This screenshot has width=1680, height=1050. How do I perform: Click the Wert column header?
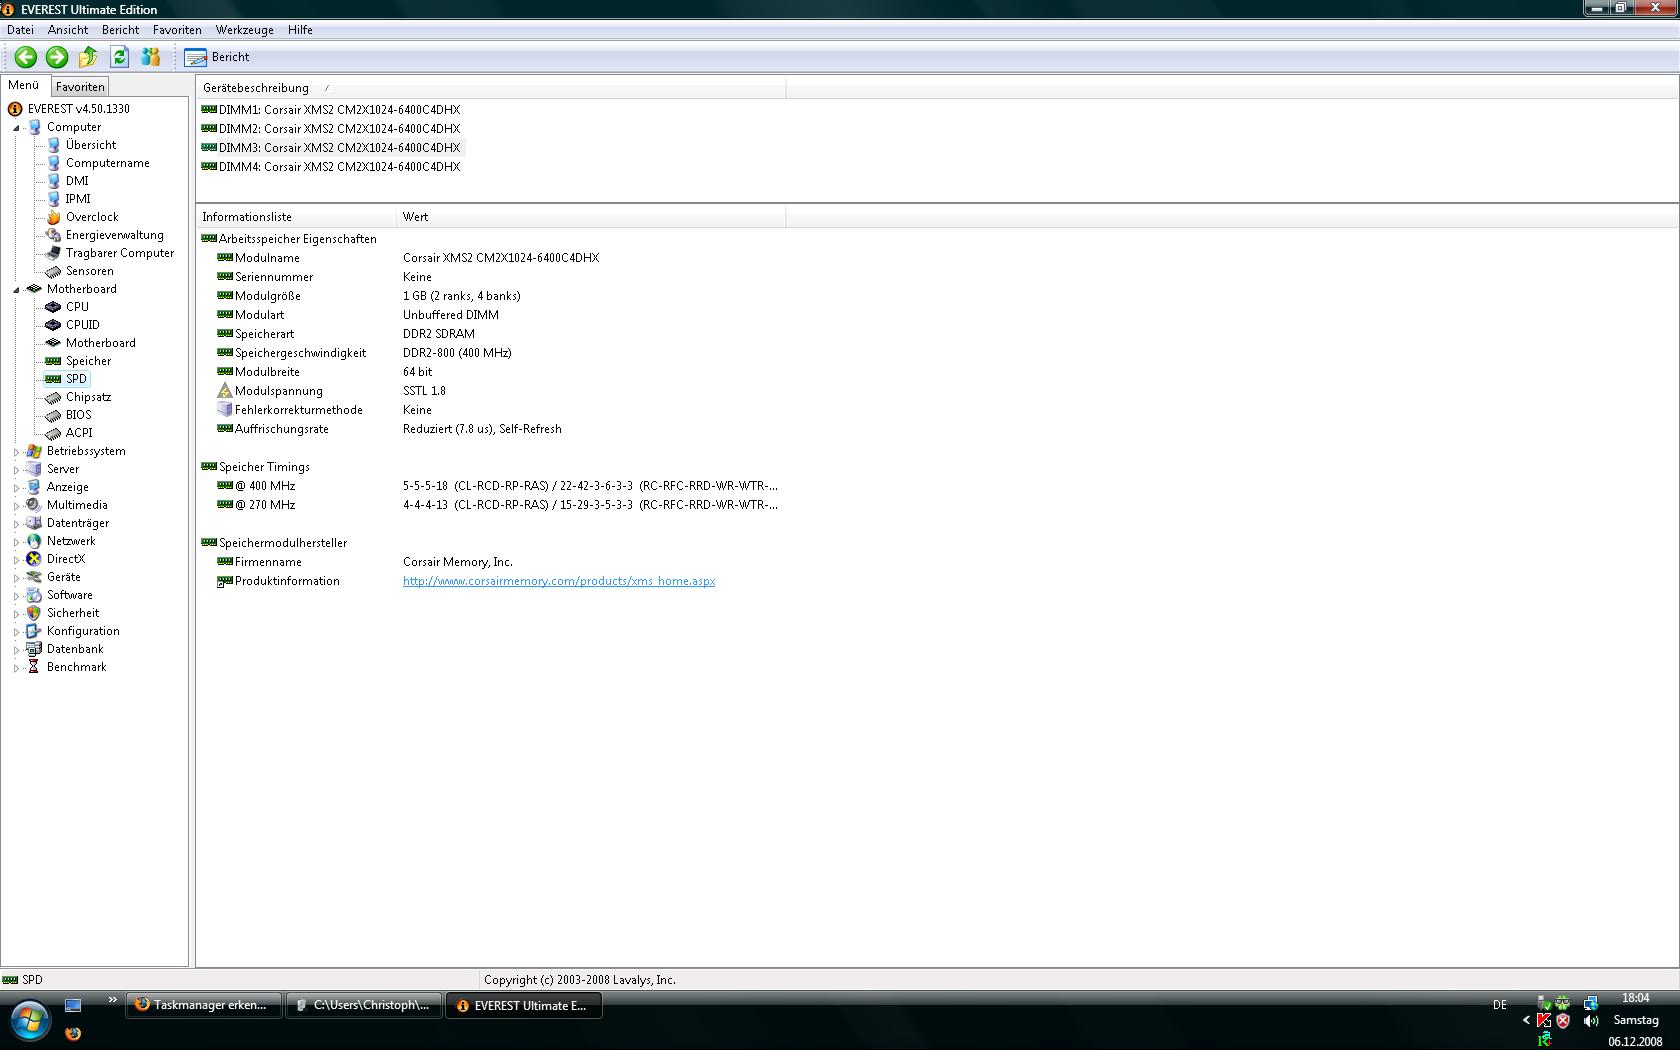591,217
